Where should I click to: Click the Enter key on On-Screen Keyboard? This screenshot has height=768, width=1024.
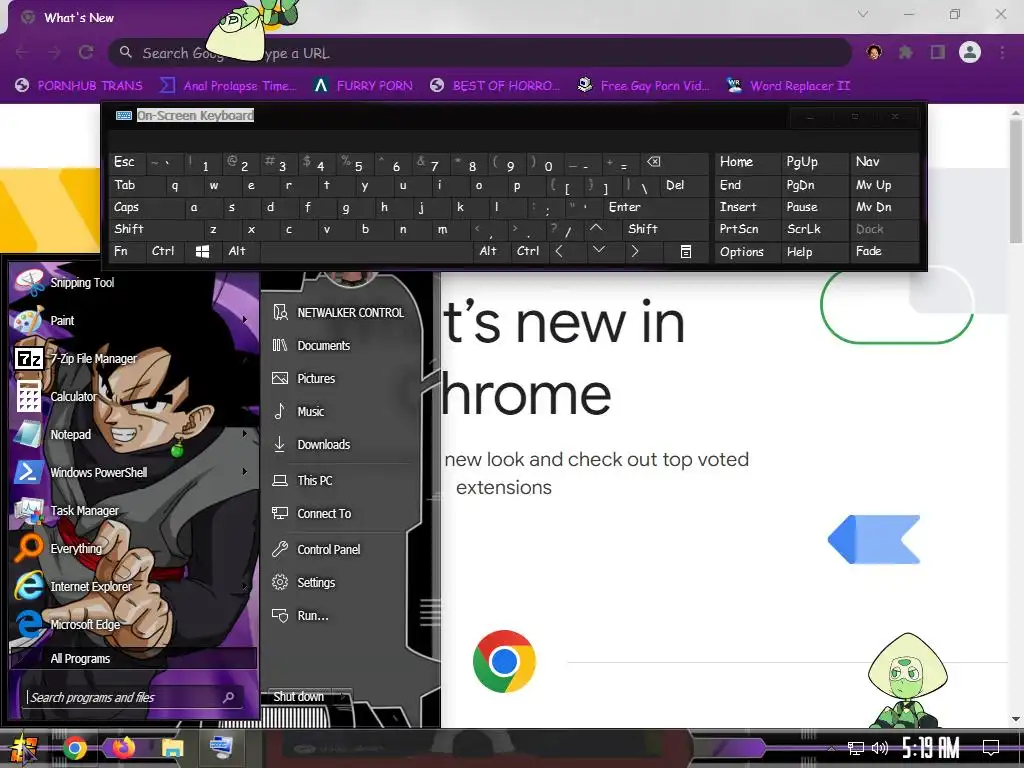tap(655, 207)
